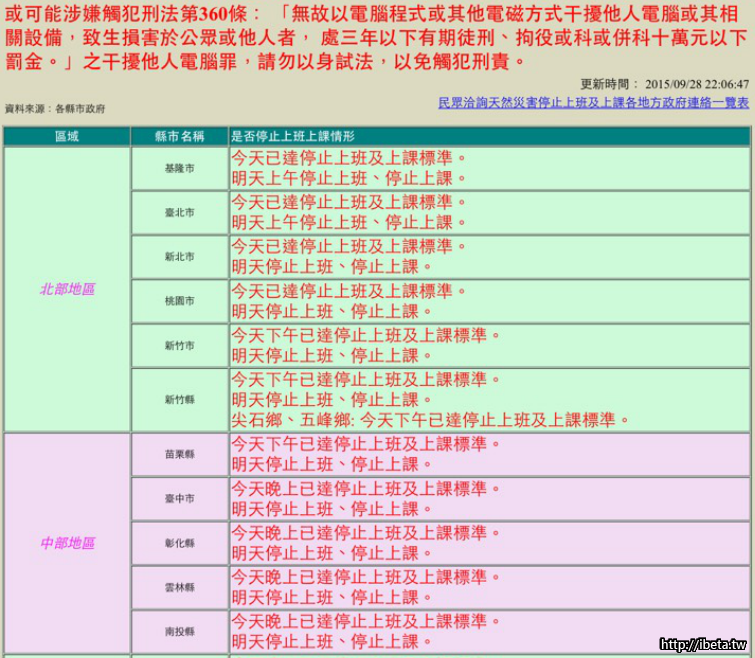Screen dimensions: 755x658
Task: Select the 北部地區 region cell
Action: [67, 289]
